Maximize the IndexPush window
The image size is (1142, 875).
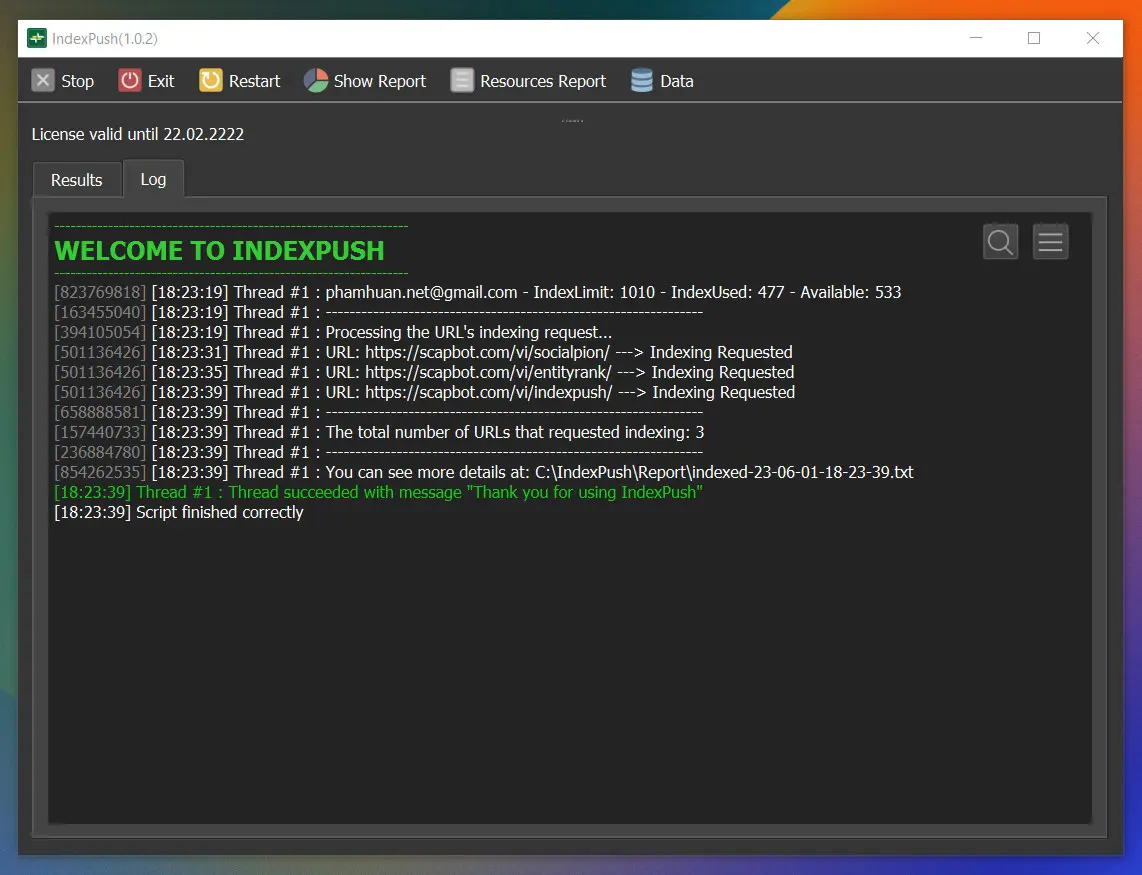tap(1033, 38)
